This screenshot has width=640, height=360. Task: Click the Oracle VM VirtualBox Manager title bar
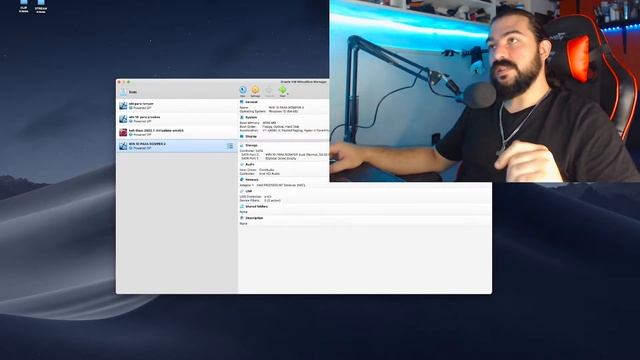(x=304, y=82)
